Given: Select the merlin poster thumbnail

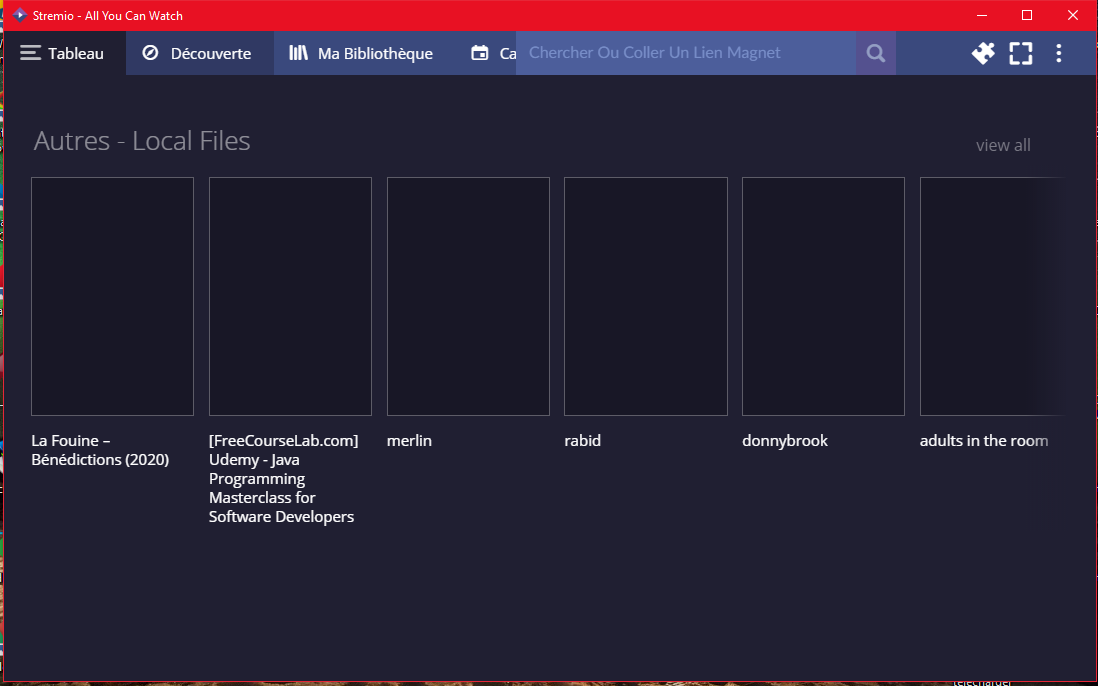Looking at the screenshot, I should point(468,296).
